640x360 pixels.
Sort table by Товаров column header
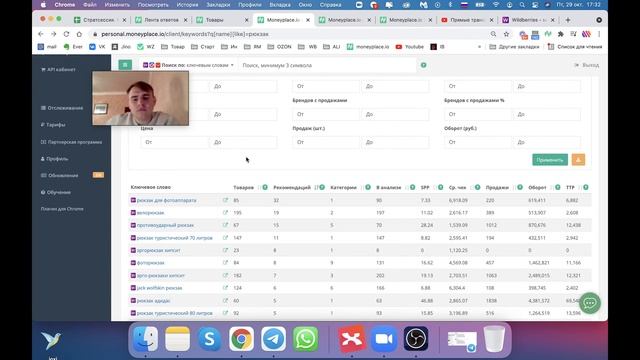tap(244, 187)
